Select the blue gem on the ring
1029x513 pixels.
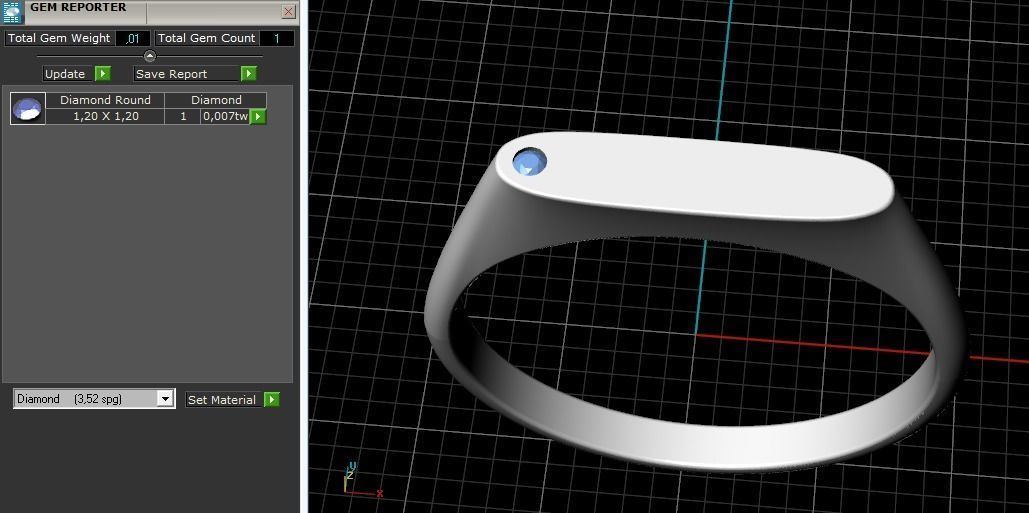point(529,162)
